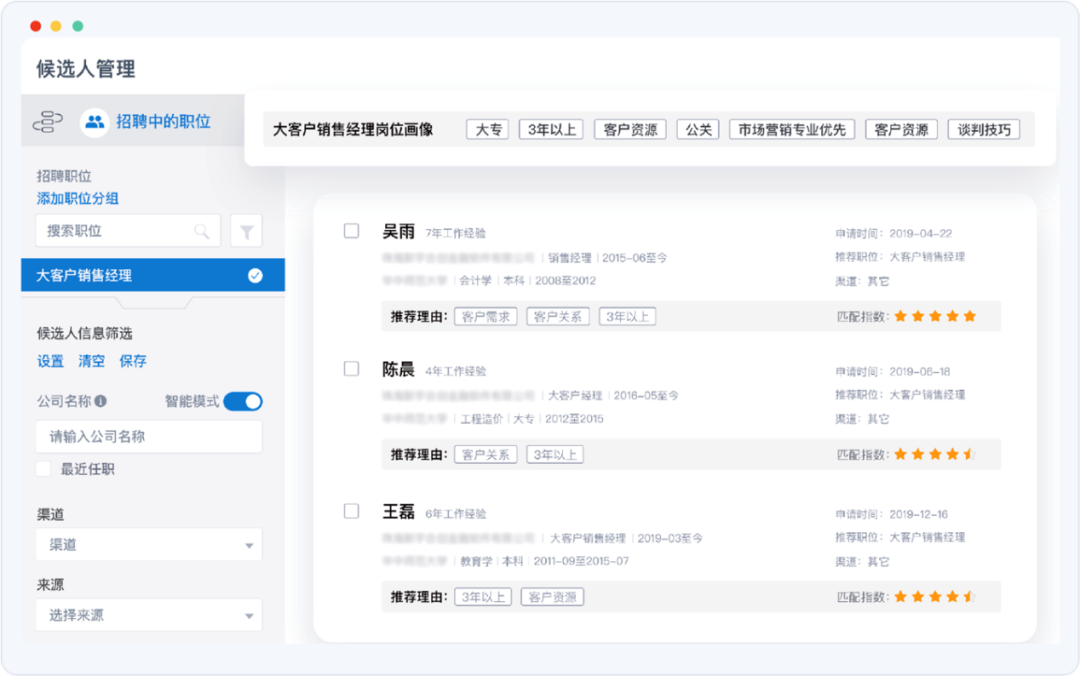The width and height of the screenshot is (1080, 676).
Task: Click 陈晨's star match rating
Action: [934, 454]
